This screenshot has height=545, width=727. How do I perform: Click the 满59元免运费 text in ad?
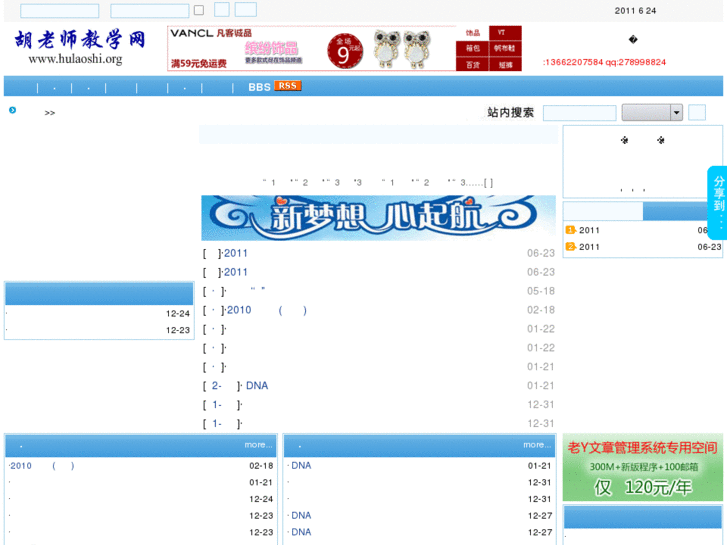[198, 64]
